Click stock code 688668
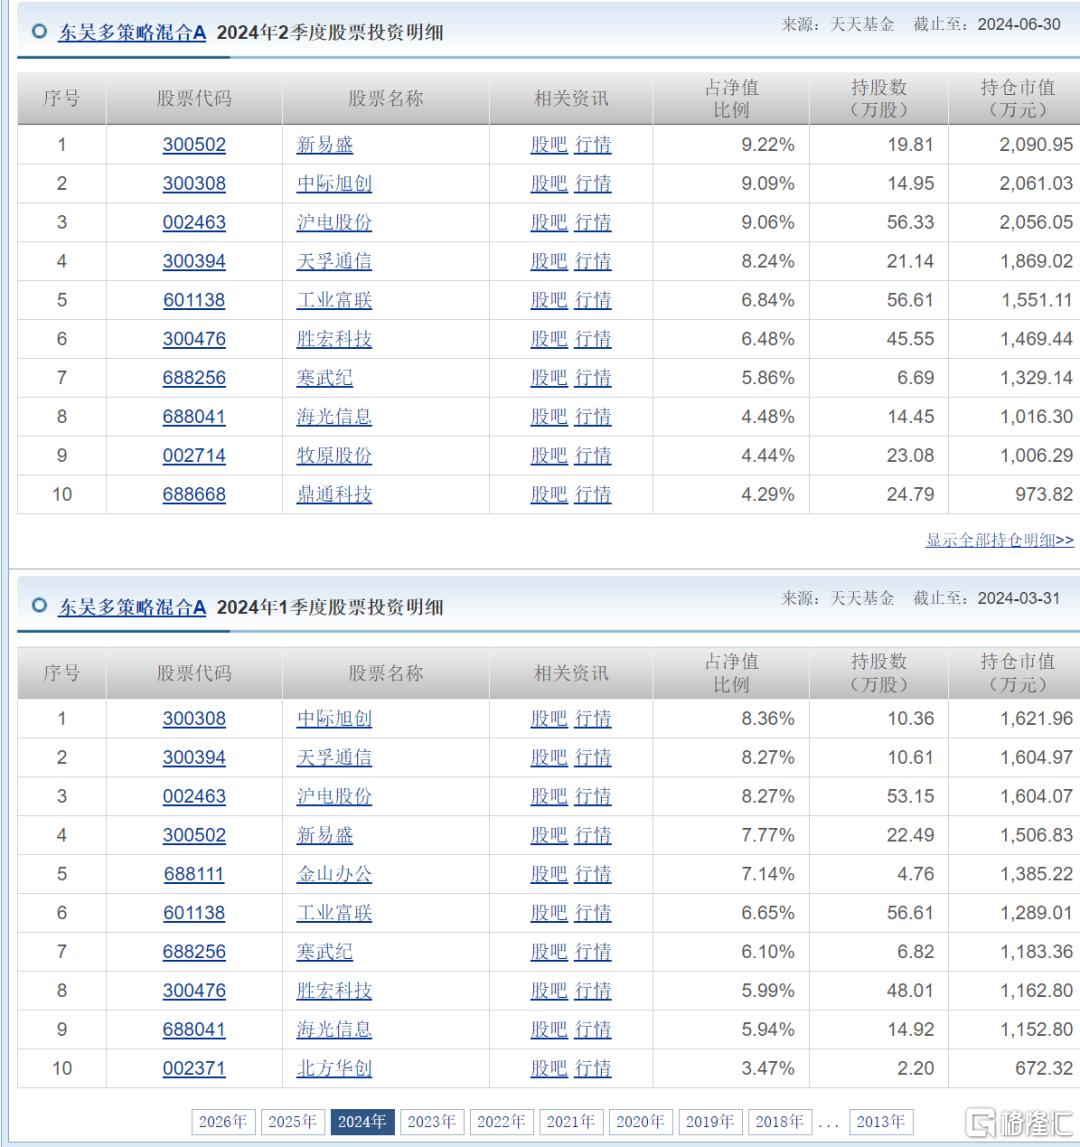Screen dimensions: 1080x1147 click(194, 494)
